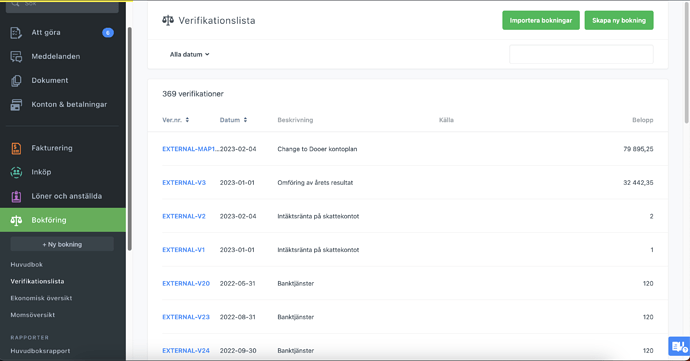The height and width of the screenshot is (361, 690).
Task: Click Intäktsränta description in EXTERNAL-V2 row
Action: 318,216
